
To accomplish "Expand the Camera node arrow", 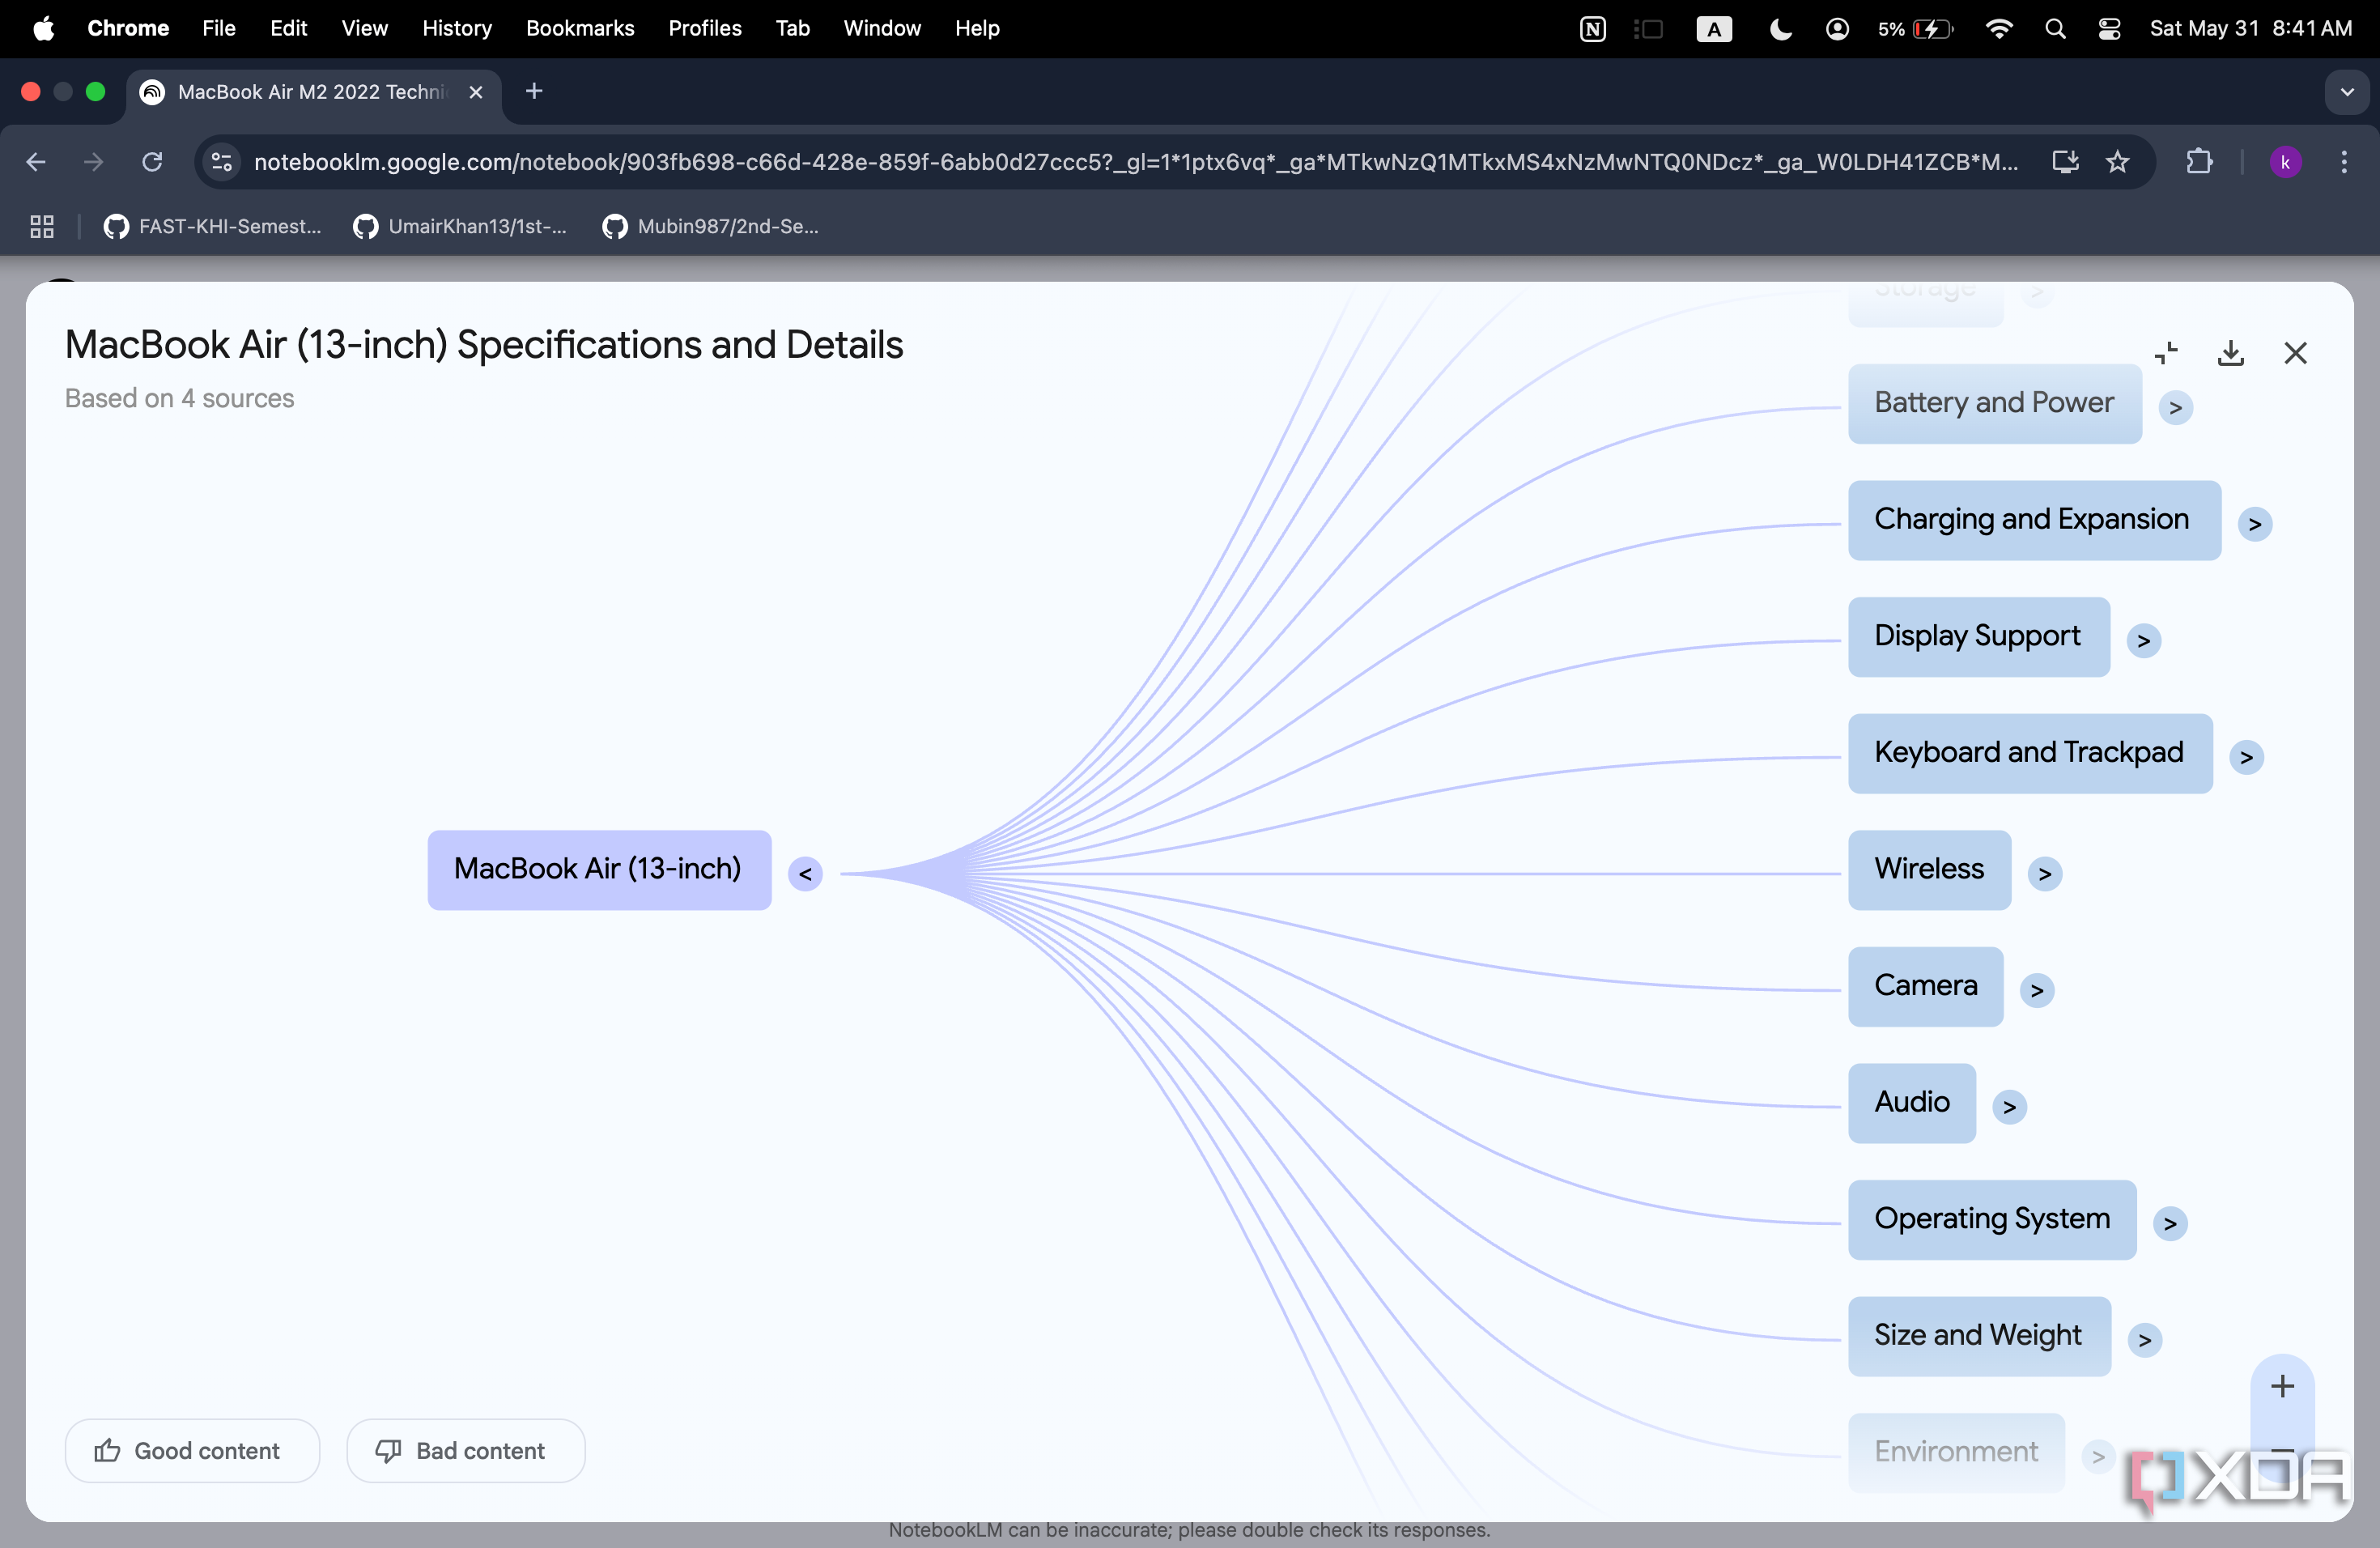I will coord(2036,990).
